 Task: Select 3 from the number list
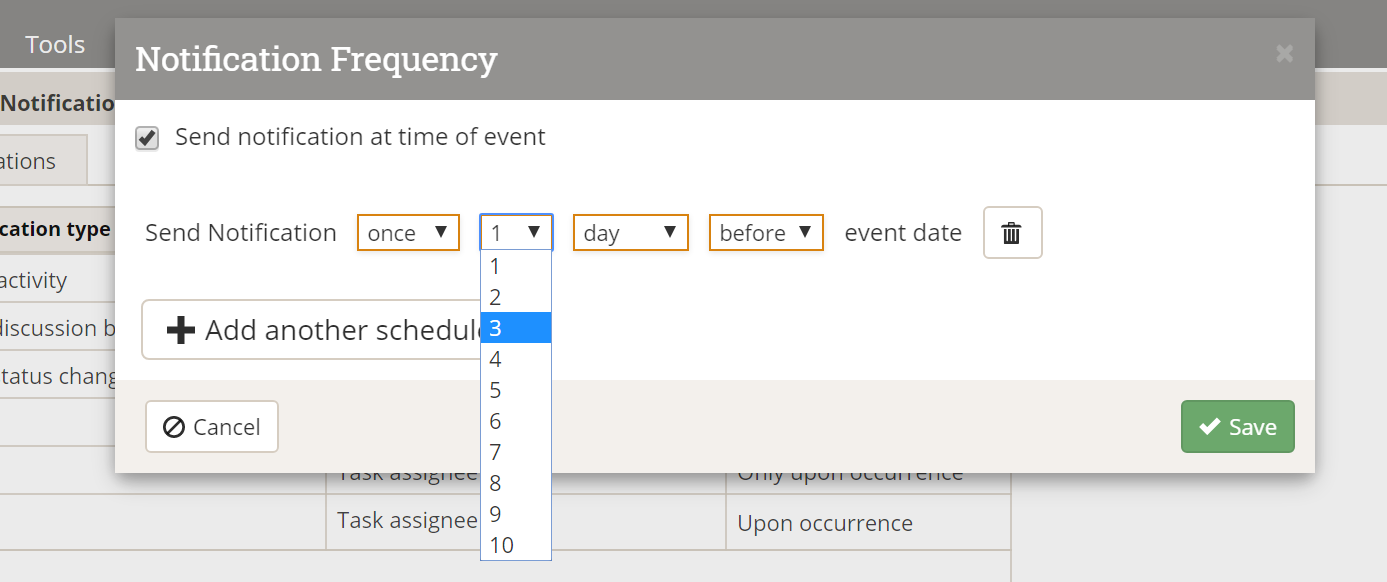pyautogui.click(x=515, y=328)
